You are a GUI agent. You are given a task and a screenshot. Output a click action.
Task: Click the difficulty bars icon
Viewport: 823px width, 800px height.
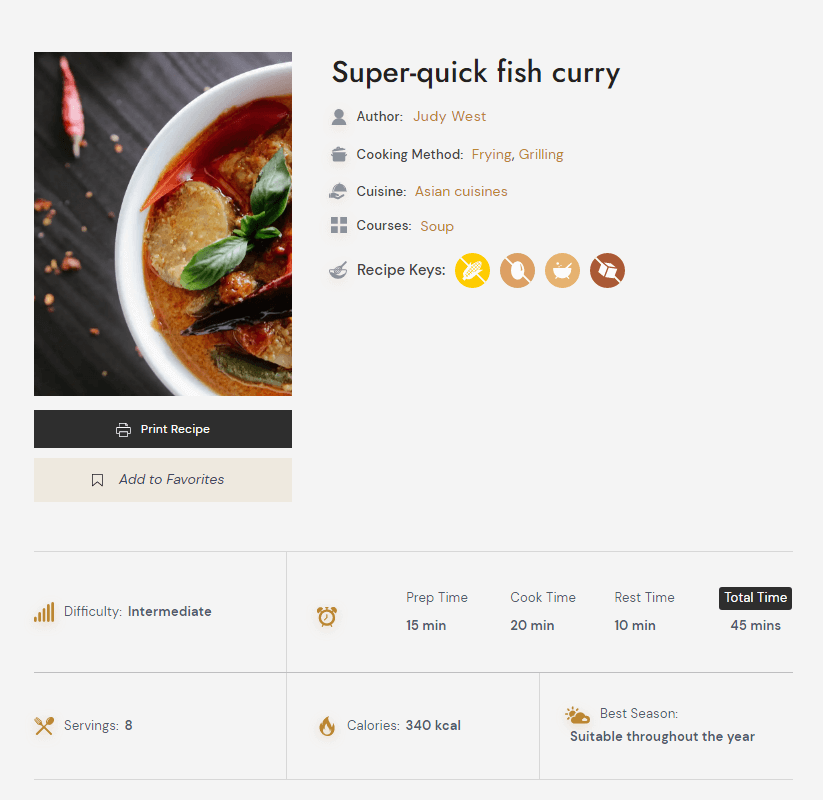point(44,612)
